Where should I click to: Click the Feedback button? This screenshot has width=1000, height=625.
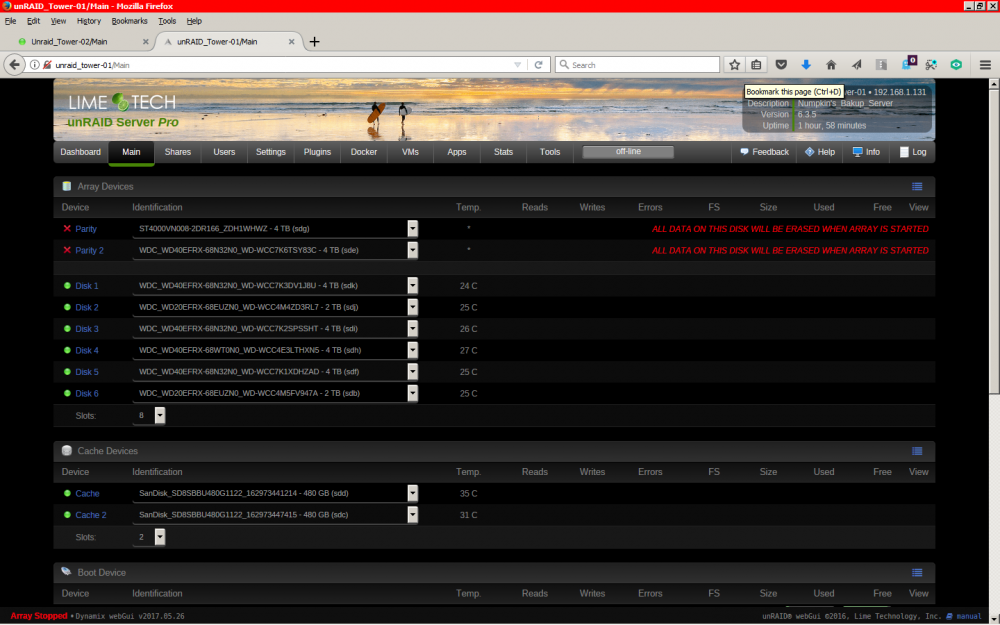pos(764,152)
